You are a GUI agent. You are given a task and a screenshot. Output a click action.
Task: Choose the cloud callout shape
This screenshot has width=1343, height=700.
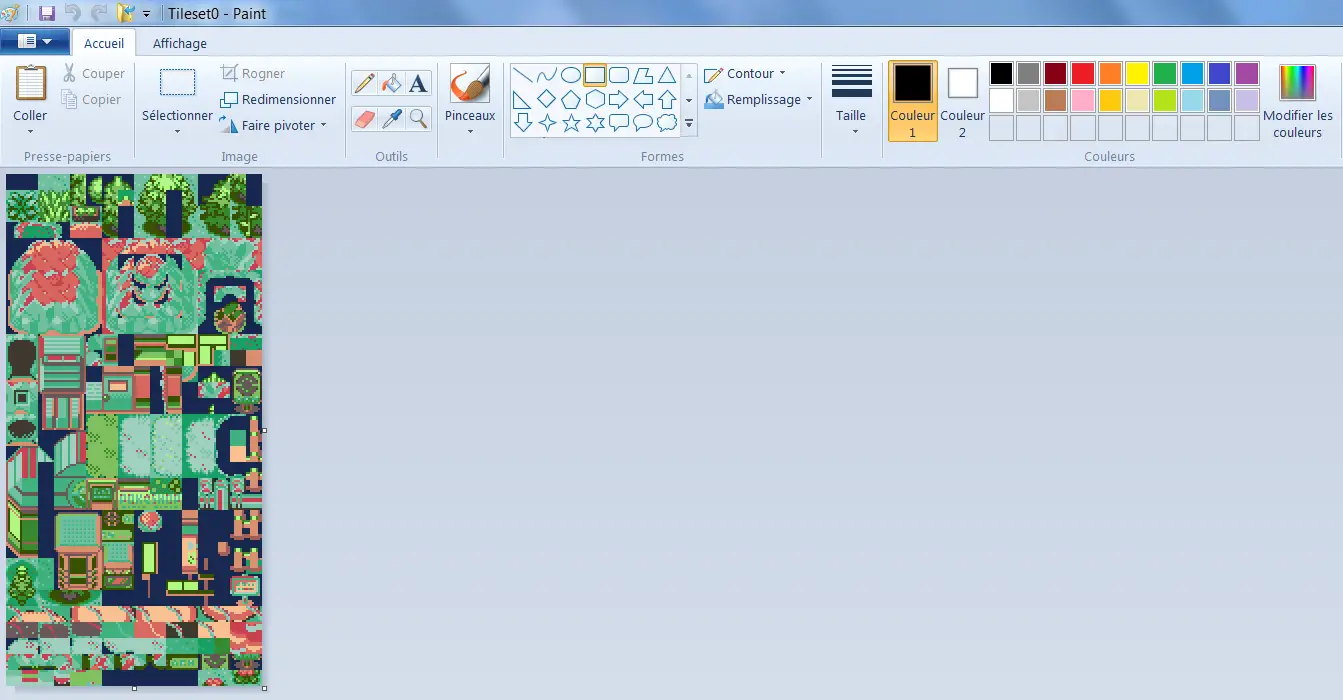click(667, 123)
